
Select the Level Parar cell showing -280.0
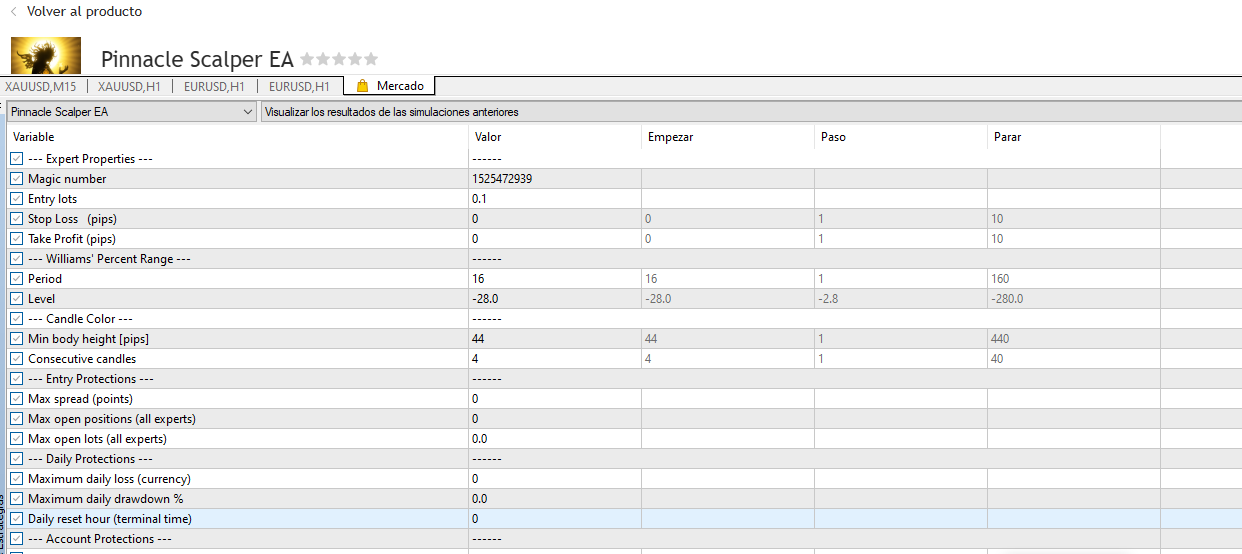coord(1072,299)
